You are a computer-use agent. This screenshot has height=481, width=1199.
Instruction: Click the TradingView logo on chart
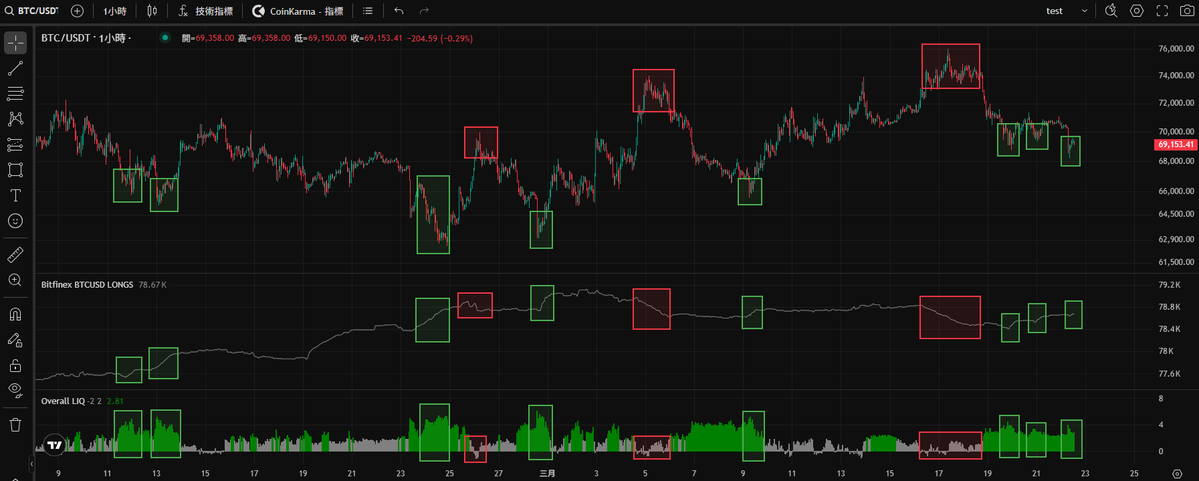(54, 444)
